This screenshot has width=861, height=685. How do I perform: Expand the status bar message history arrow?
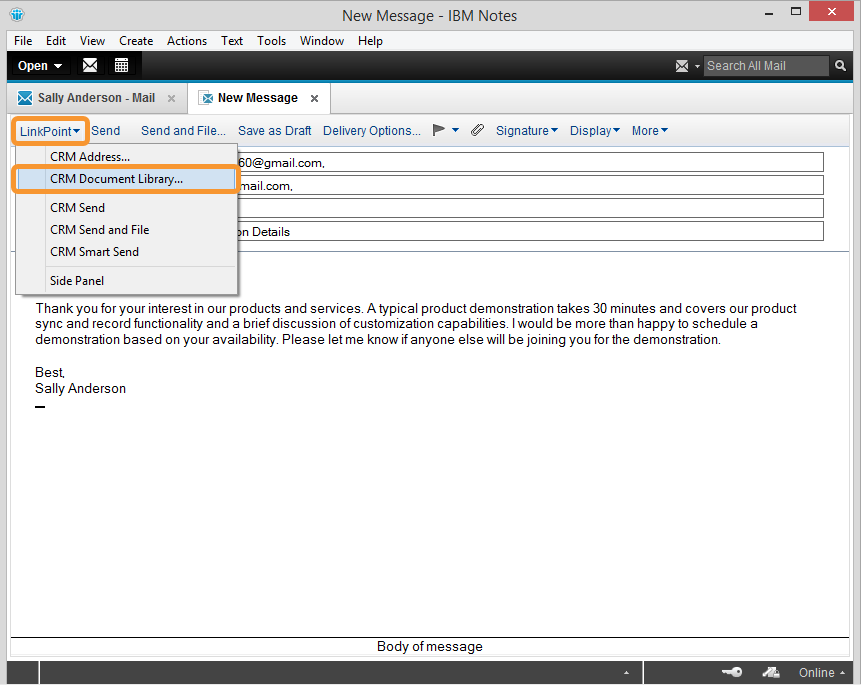coord(627,673)
